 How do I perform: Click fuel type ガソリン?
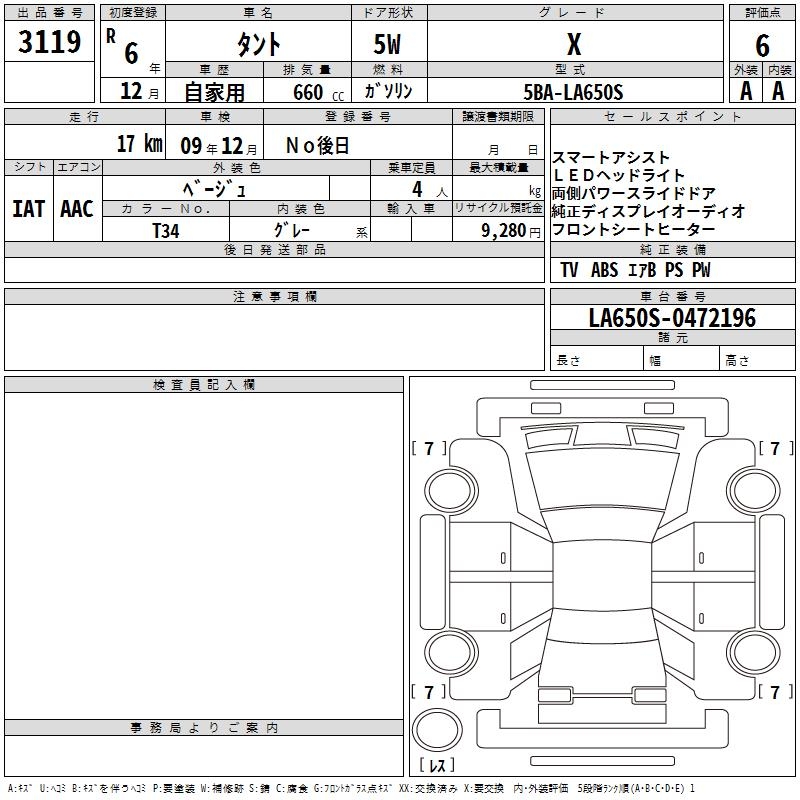(x=388, y=91)
